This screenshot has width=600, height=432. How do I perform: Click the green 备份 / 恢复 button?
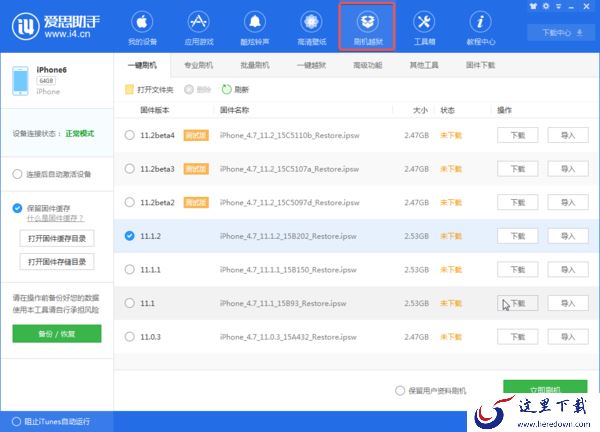57,334
